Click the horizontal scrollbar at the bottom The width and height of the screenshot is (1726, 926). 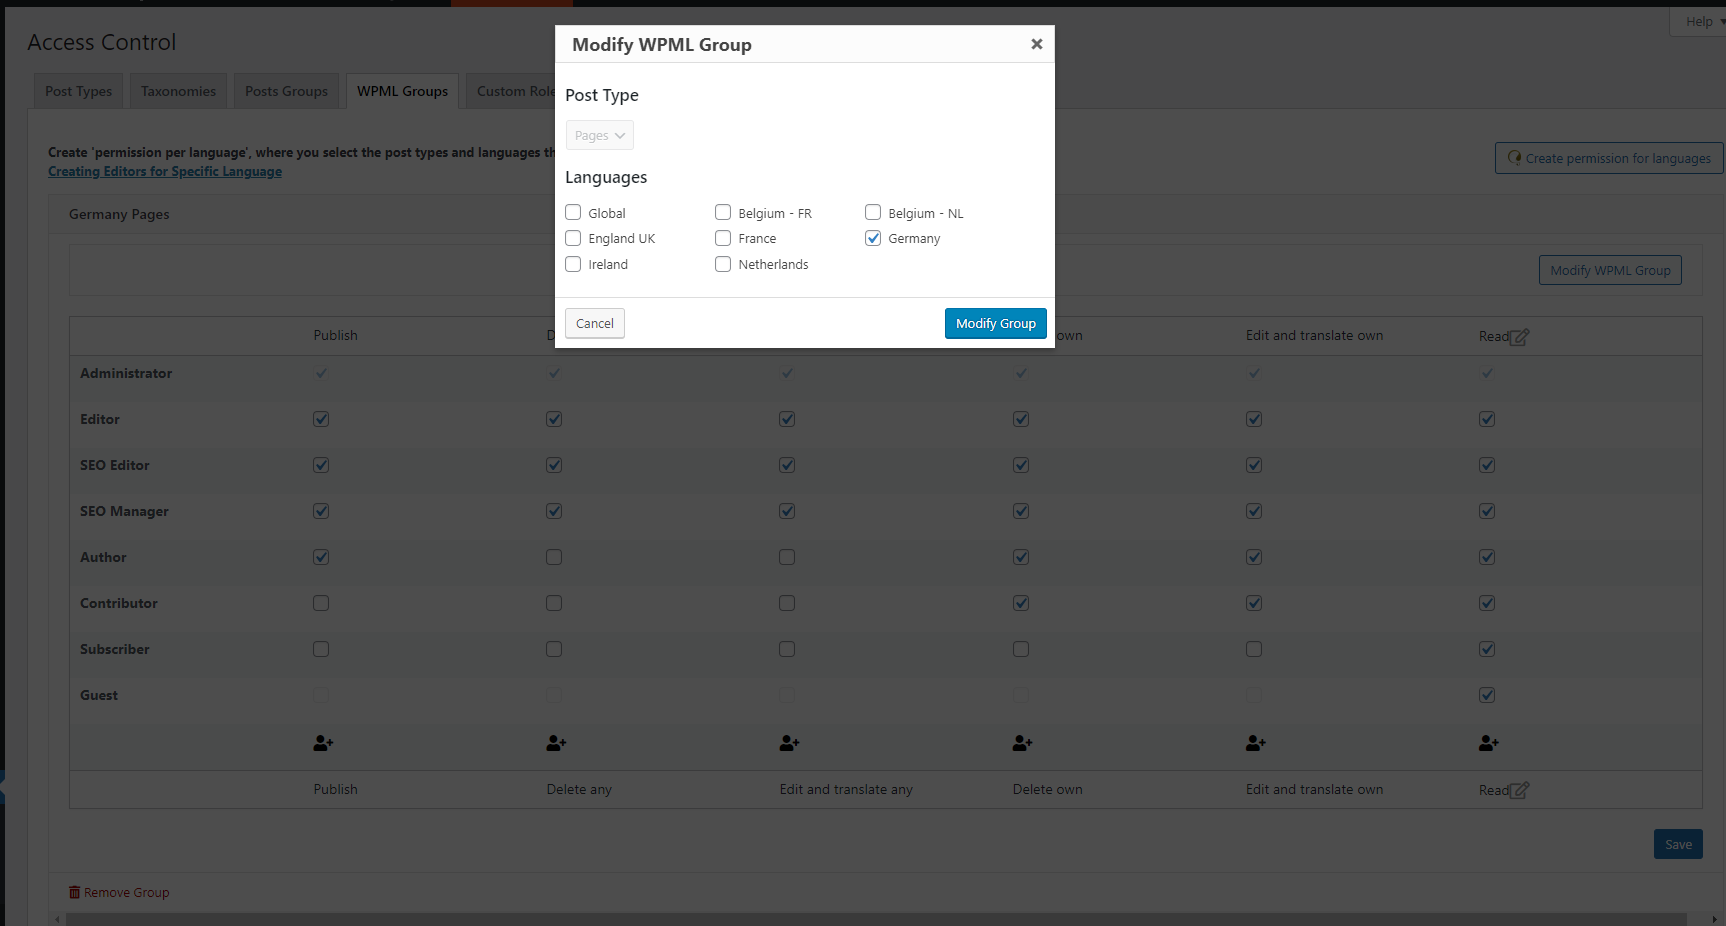(870, 919)
